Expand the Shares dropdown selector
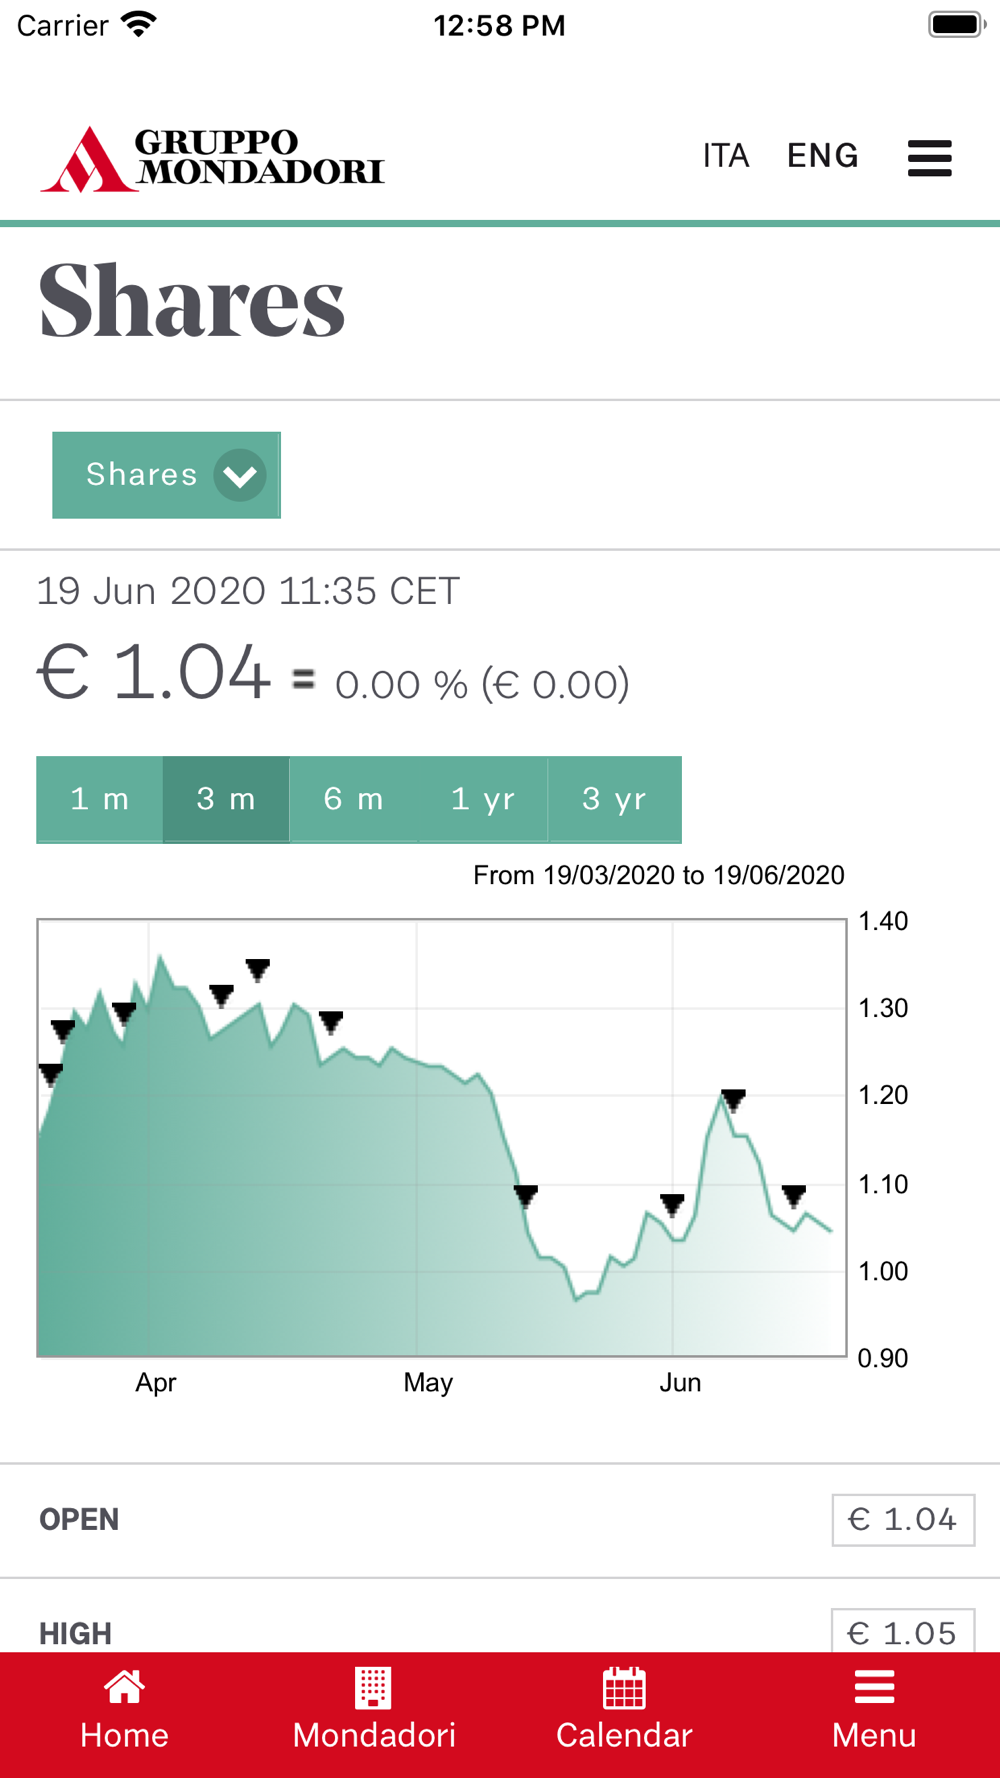This screenshot has height=1778, width=1000. 166,475
